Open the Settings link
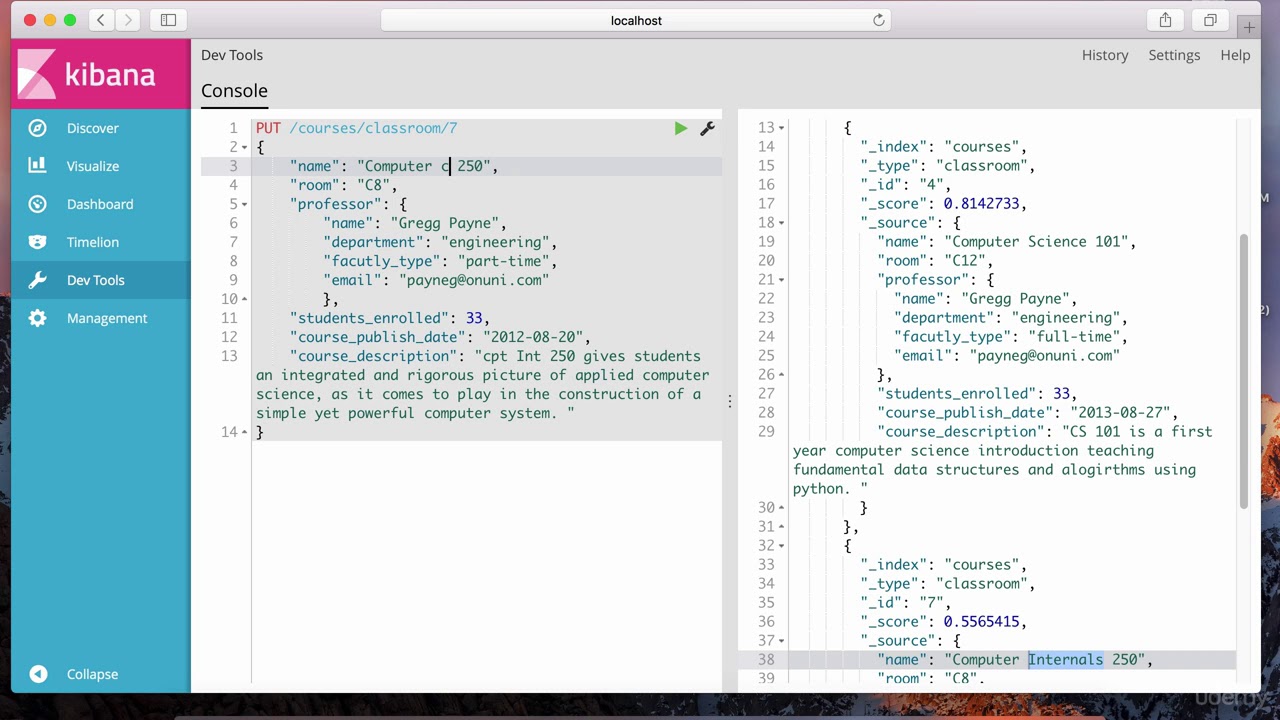 1174,55
